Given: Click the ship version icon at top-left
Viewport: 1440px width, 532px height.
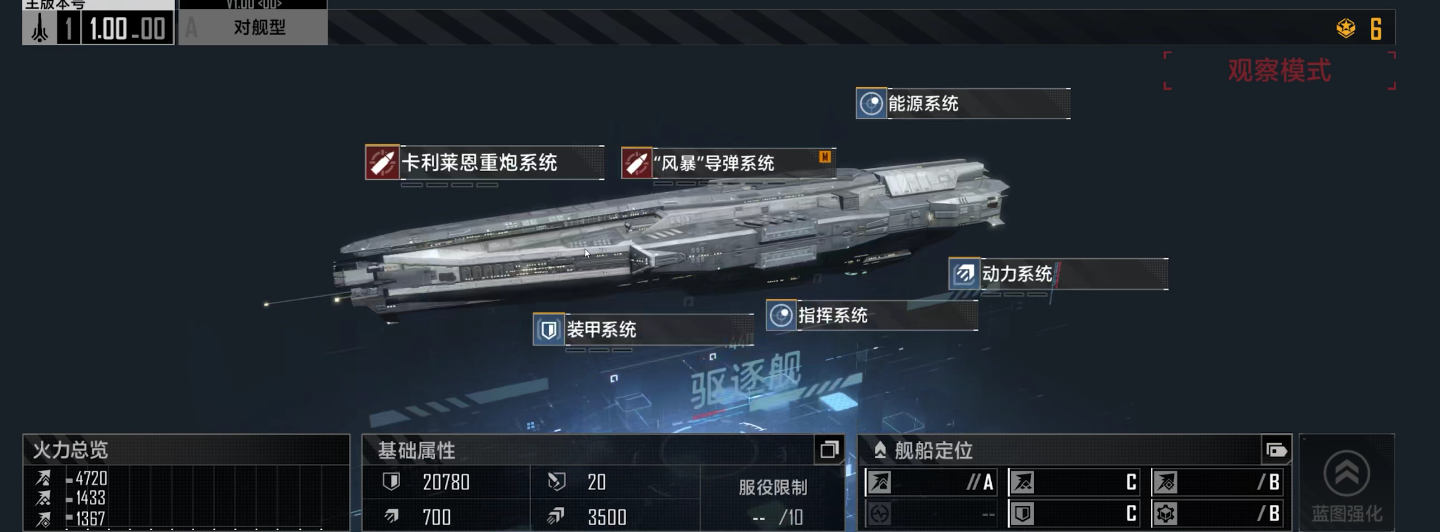Looking at the screenshot, I should click(x=40, y=28).
